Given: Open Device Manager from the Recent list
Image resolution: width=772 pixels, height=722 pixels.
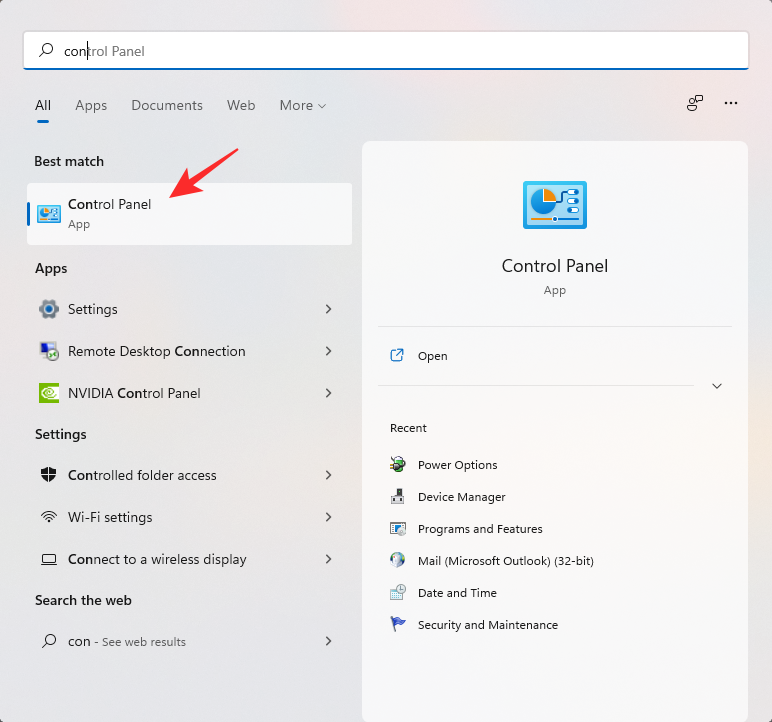Looking at the screenshot, I should tap(461, 497).
